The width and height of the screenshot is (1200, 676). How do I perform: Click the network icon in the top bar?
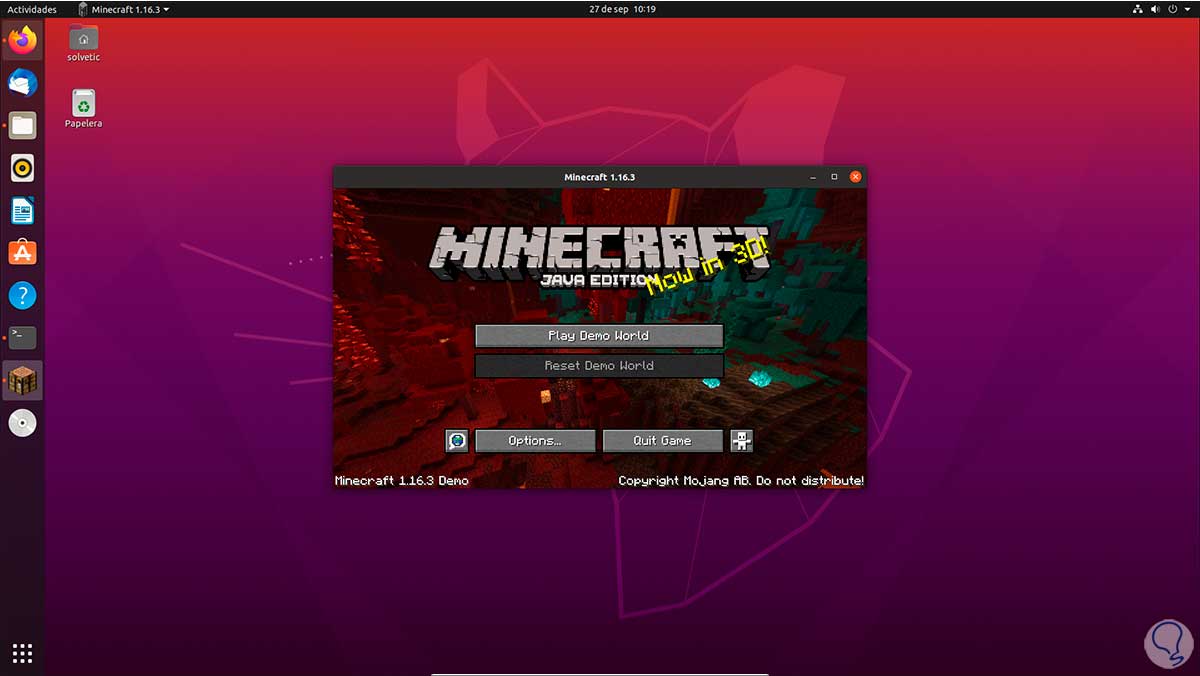coord(1137,8)
